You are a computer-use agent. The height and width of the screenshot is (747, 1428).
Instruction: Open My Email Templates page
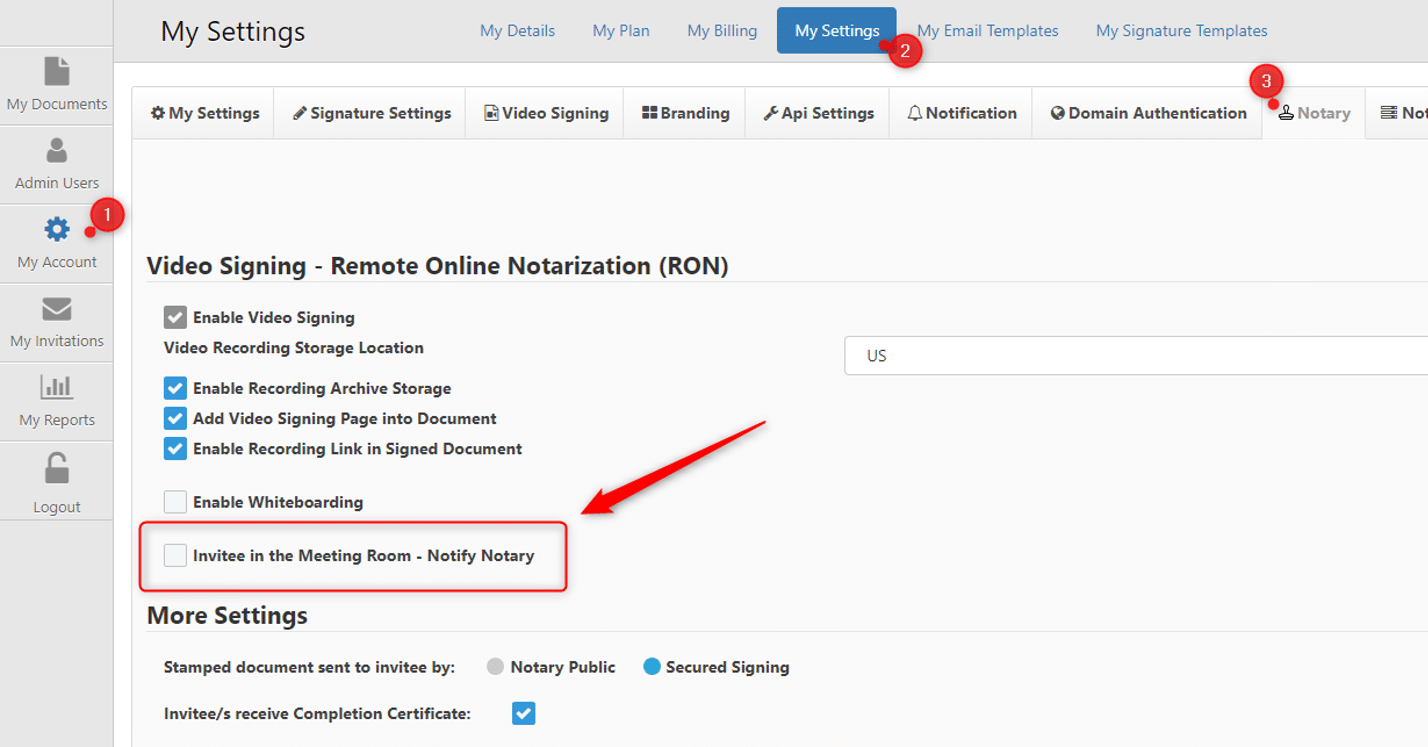pyautogui.click(x=987, y=31)
